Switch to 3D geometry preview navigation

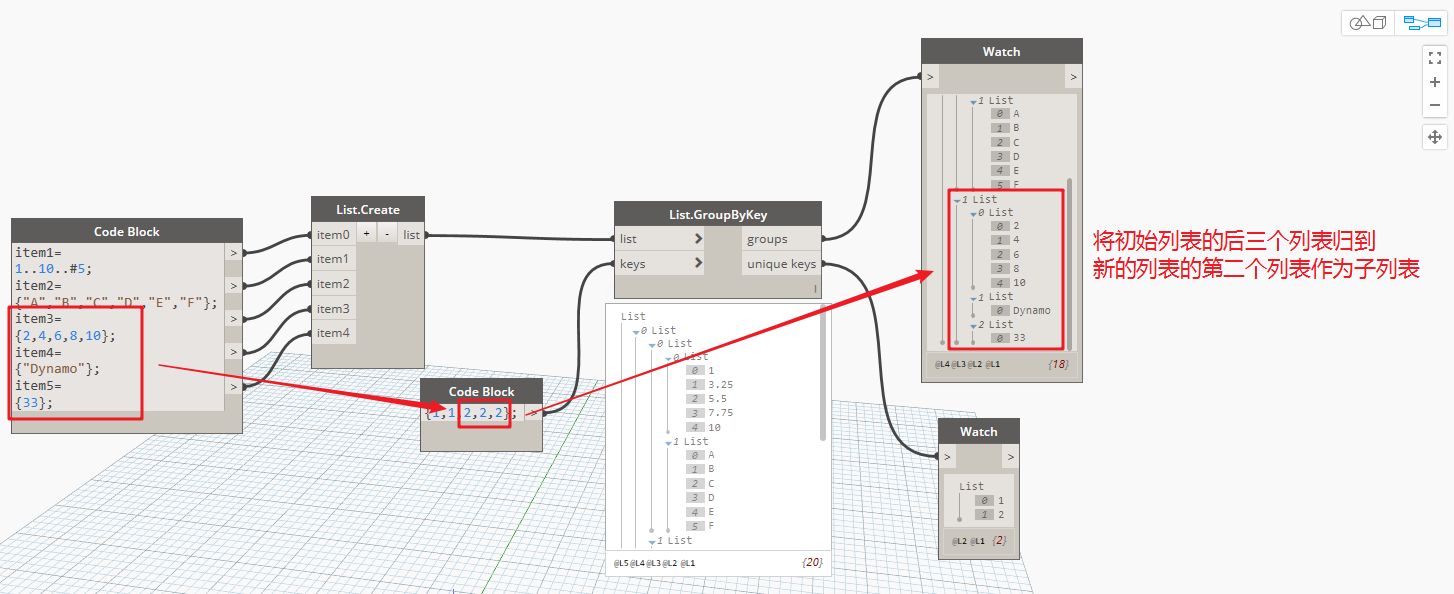pyautogui.click(x=1367, y=23)
